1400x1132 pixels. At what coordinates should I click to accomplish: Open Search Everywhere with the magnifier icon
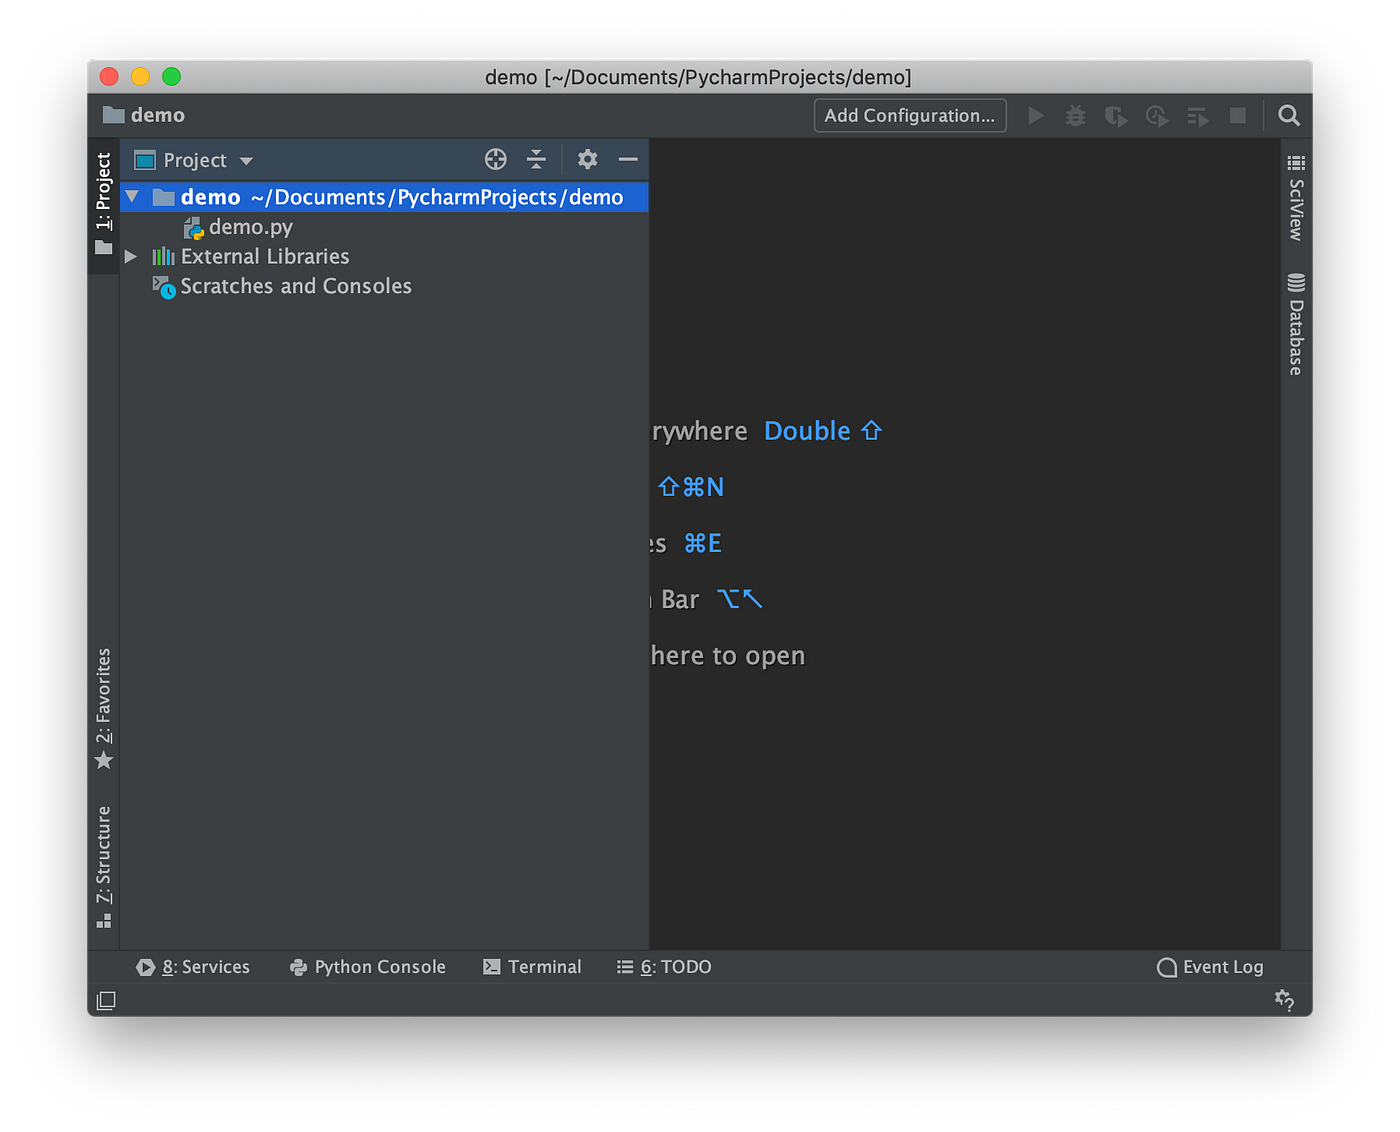(x=1288, y=115)
